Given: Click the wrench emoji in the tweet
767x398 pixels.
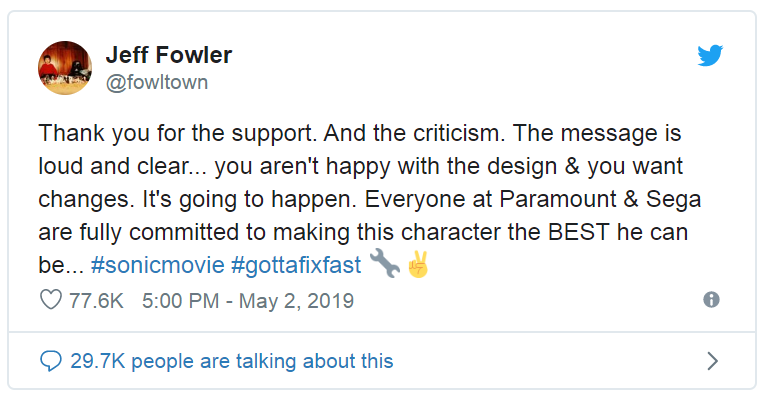Looking at the screenshot, I should 384,264.
